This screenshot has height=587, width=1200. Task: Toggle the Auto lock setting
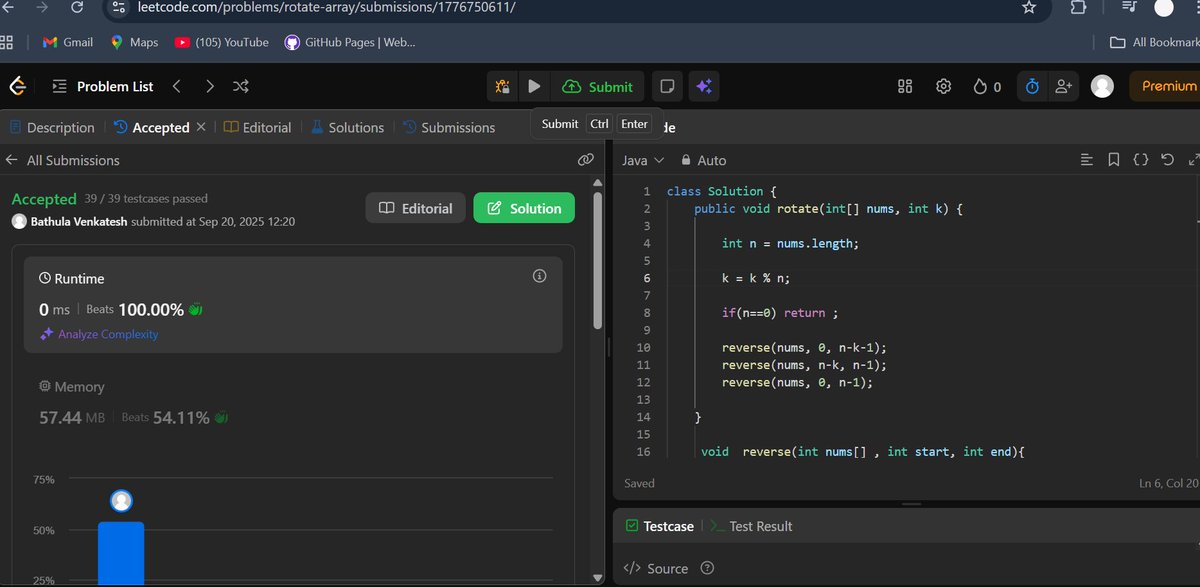pos(703,160)
